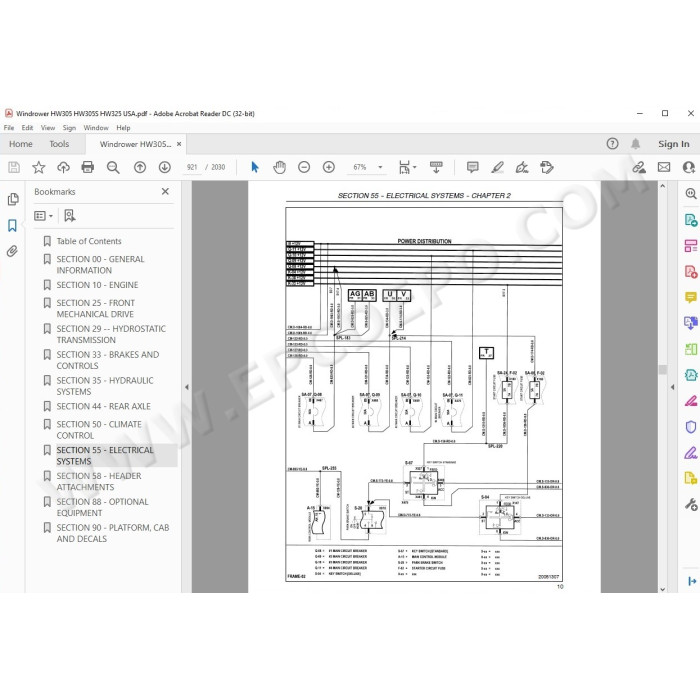Activate the Selection arrow tool
Viewport: 700px width, 700px height.
click(255, 167)
